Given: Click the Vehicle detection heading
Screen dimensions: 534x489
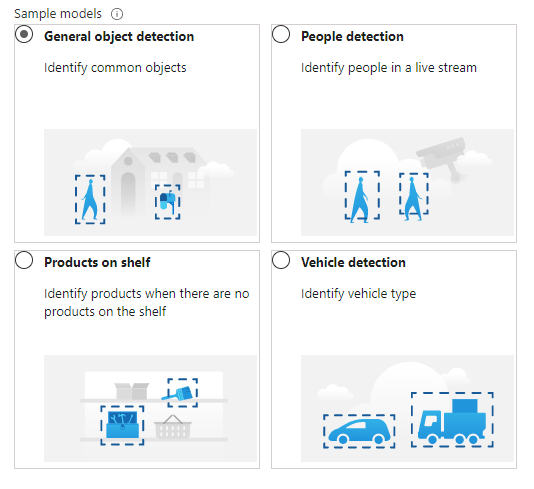Looking at the screenshot, I should click(353, 262).
